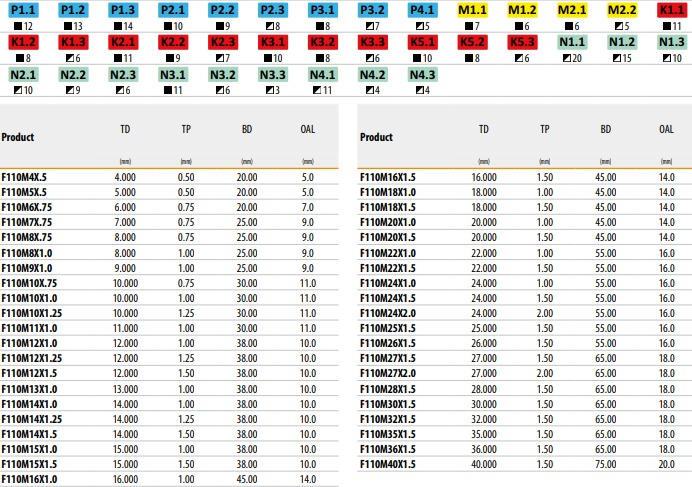Click the left table's Product column header

coord(18,137)
